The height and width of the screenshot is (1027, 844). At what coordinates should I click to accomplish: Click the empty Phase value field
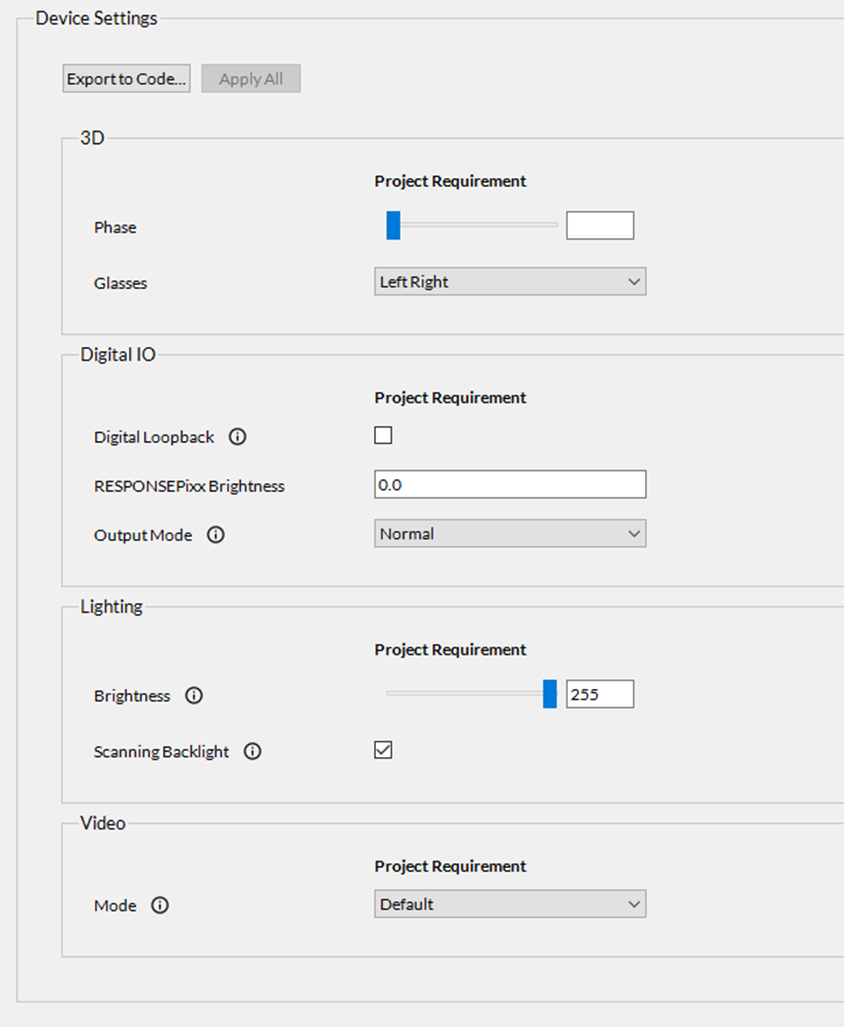[x=600, y=226]
